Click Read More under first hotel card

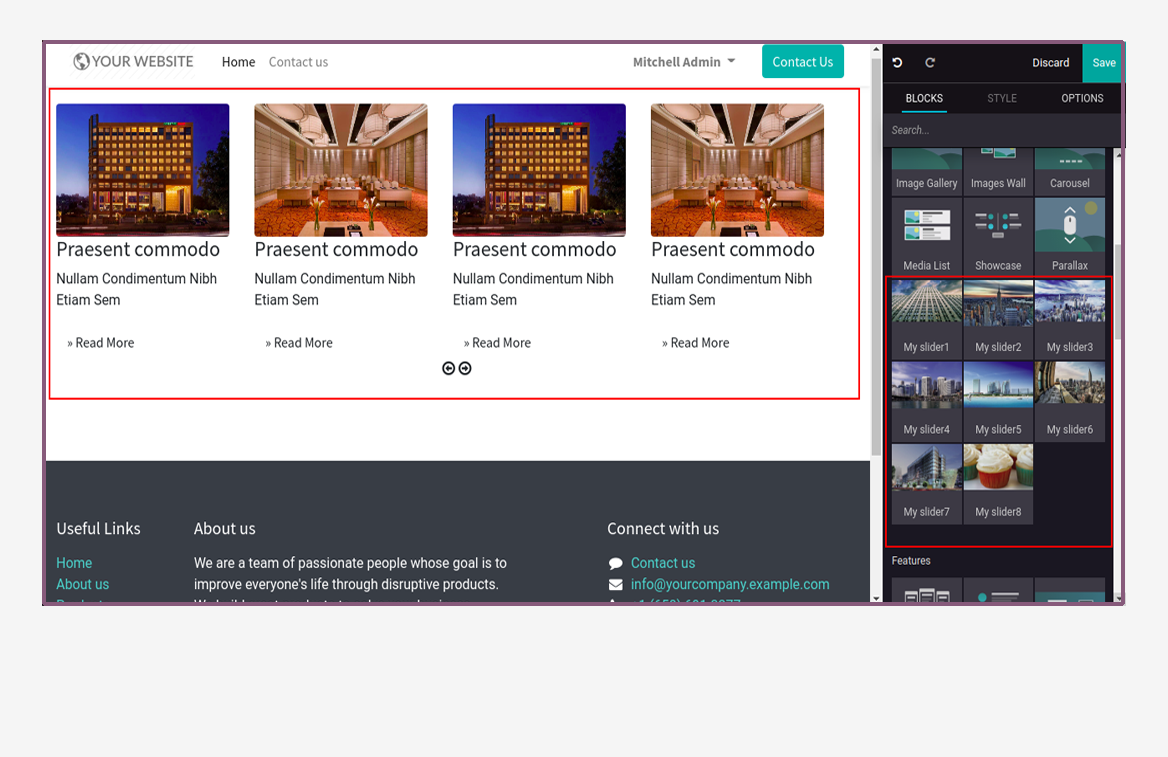(101, 343)
